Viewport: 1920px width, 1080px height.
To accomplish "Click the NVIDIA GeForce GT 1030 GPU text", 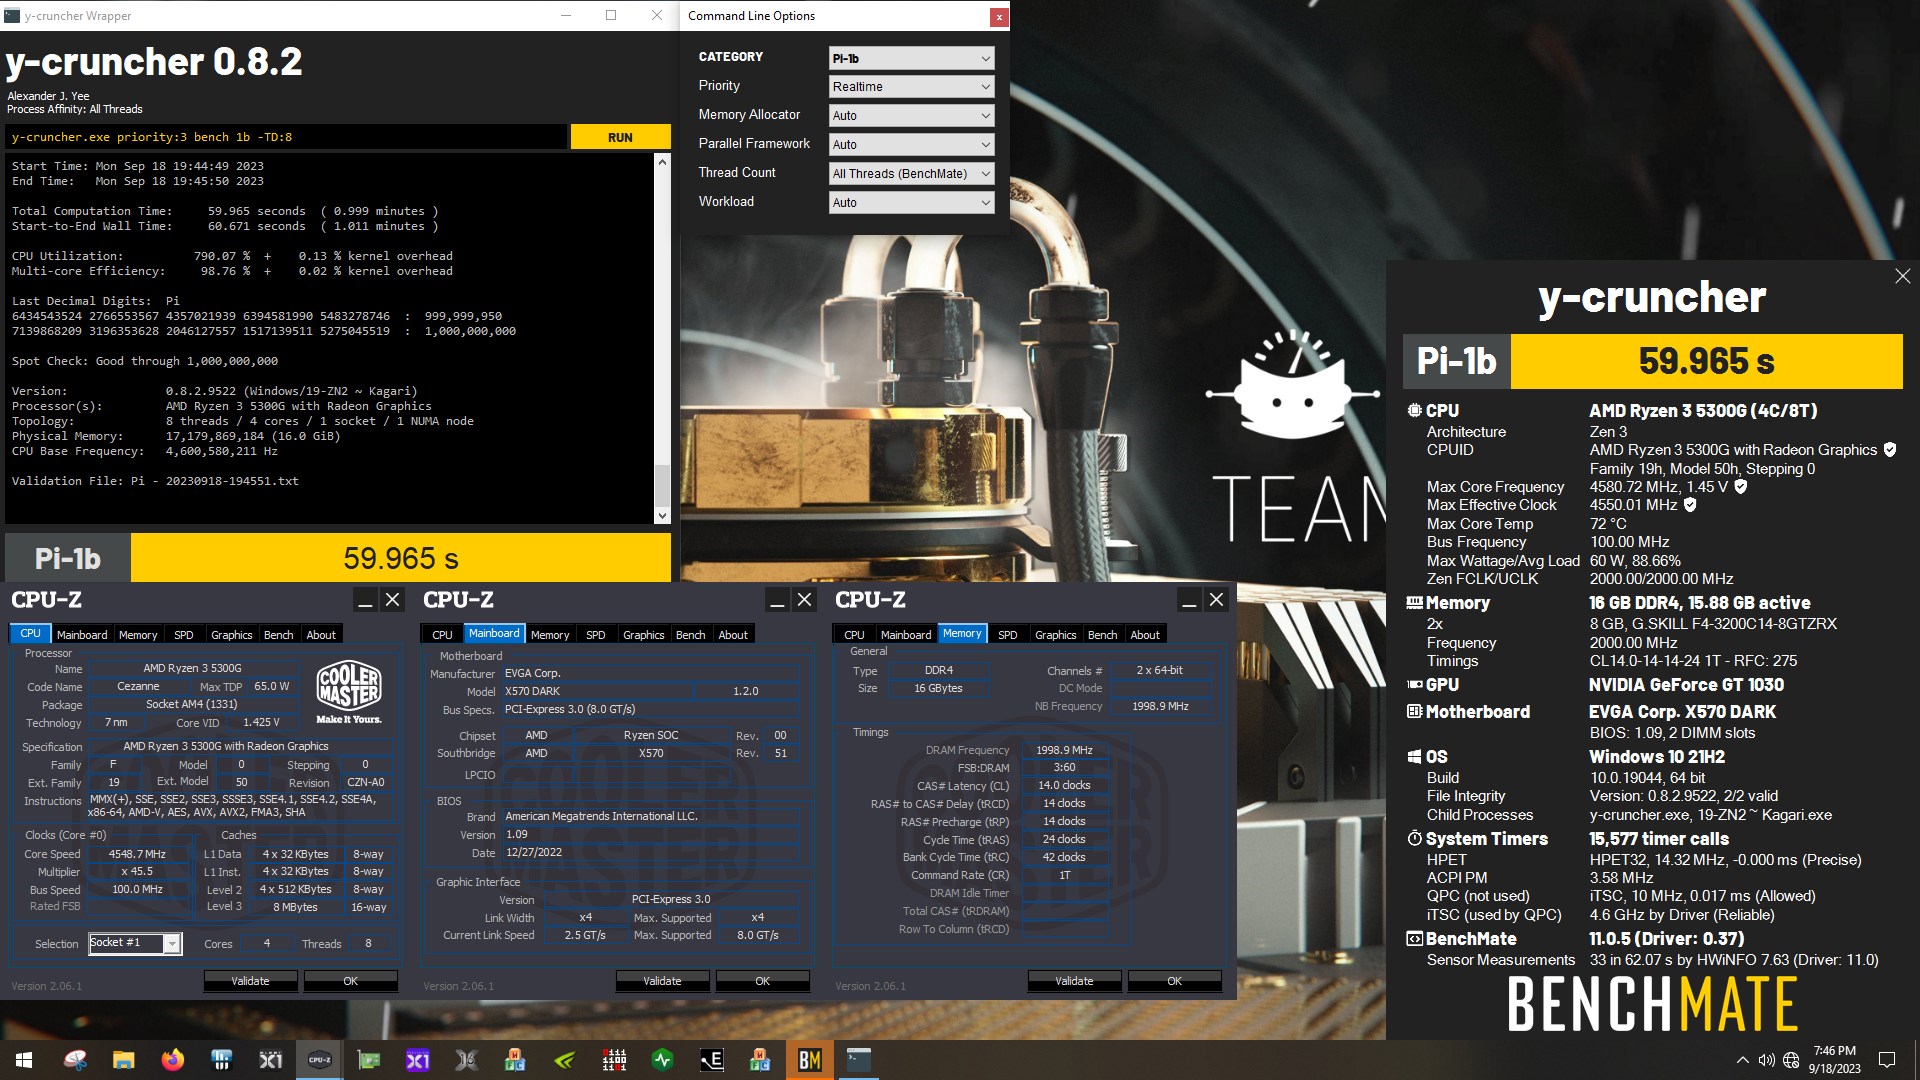I will point(1686,685).
